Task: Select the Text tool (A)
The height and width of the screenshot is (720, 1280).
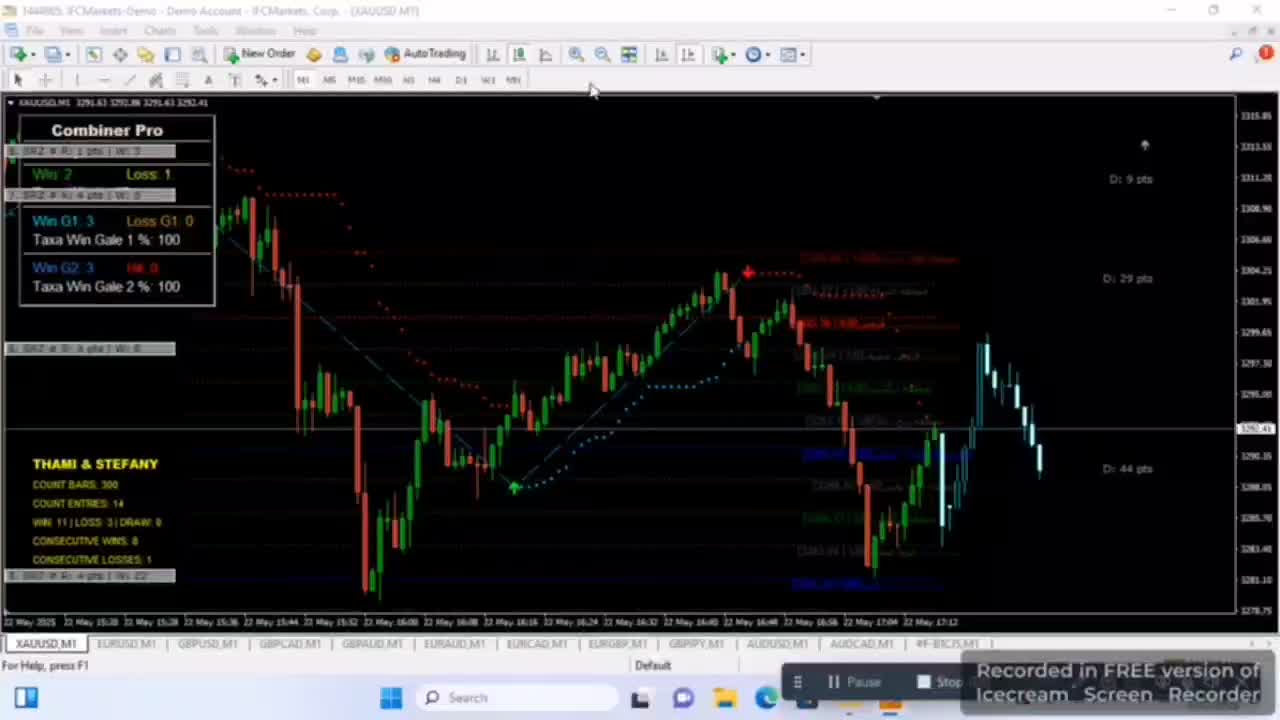Action: click(x=208, y=80)
